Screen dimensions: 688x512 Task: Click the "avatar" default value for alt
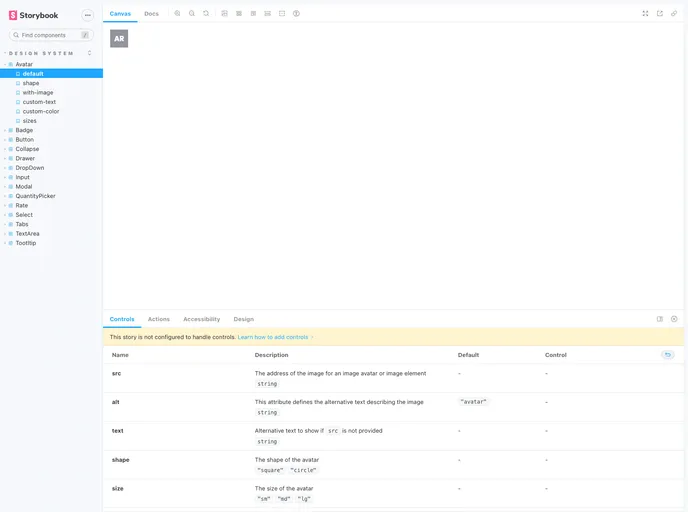coord(473,402)
